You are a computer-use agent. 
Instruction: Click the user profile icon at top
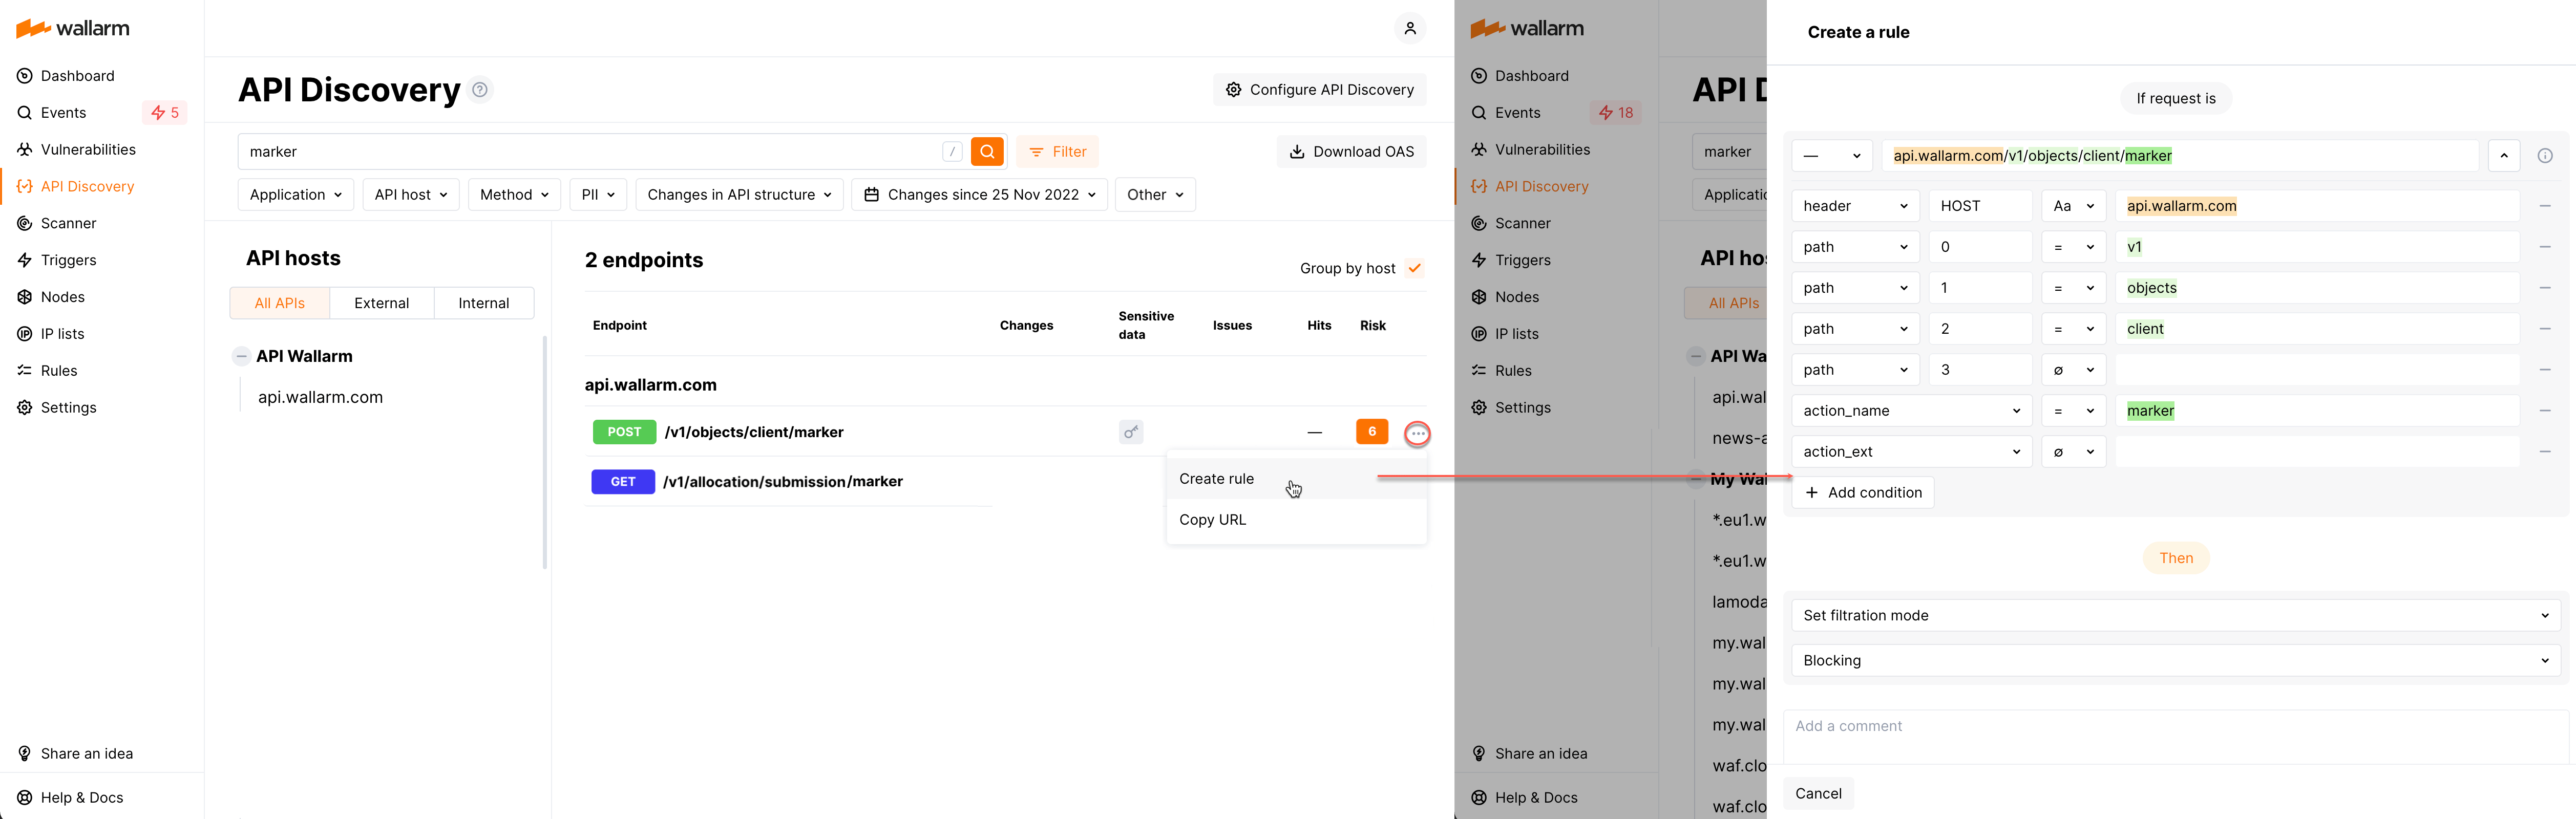[x=1410, y=28]
